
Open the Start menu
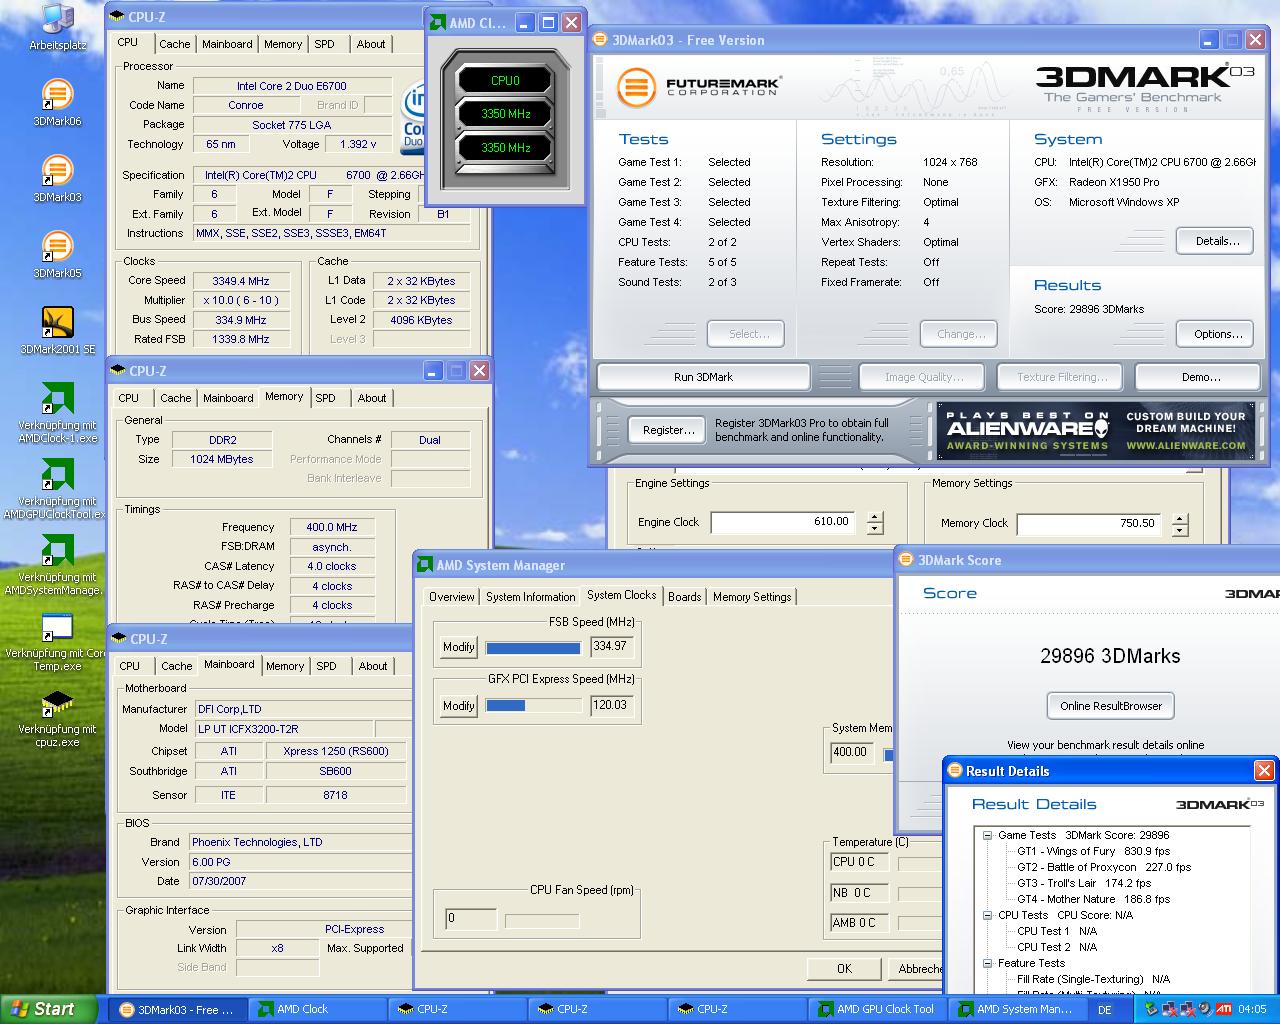pos(48,1009)
